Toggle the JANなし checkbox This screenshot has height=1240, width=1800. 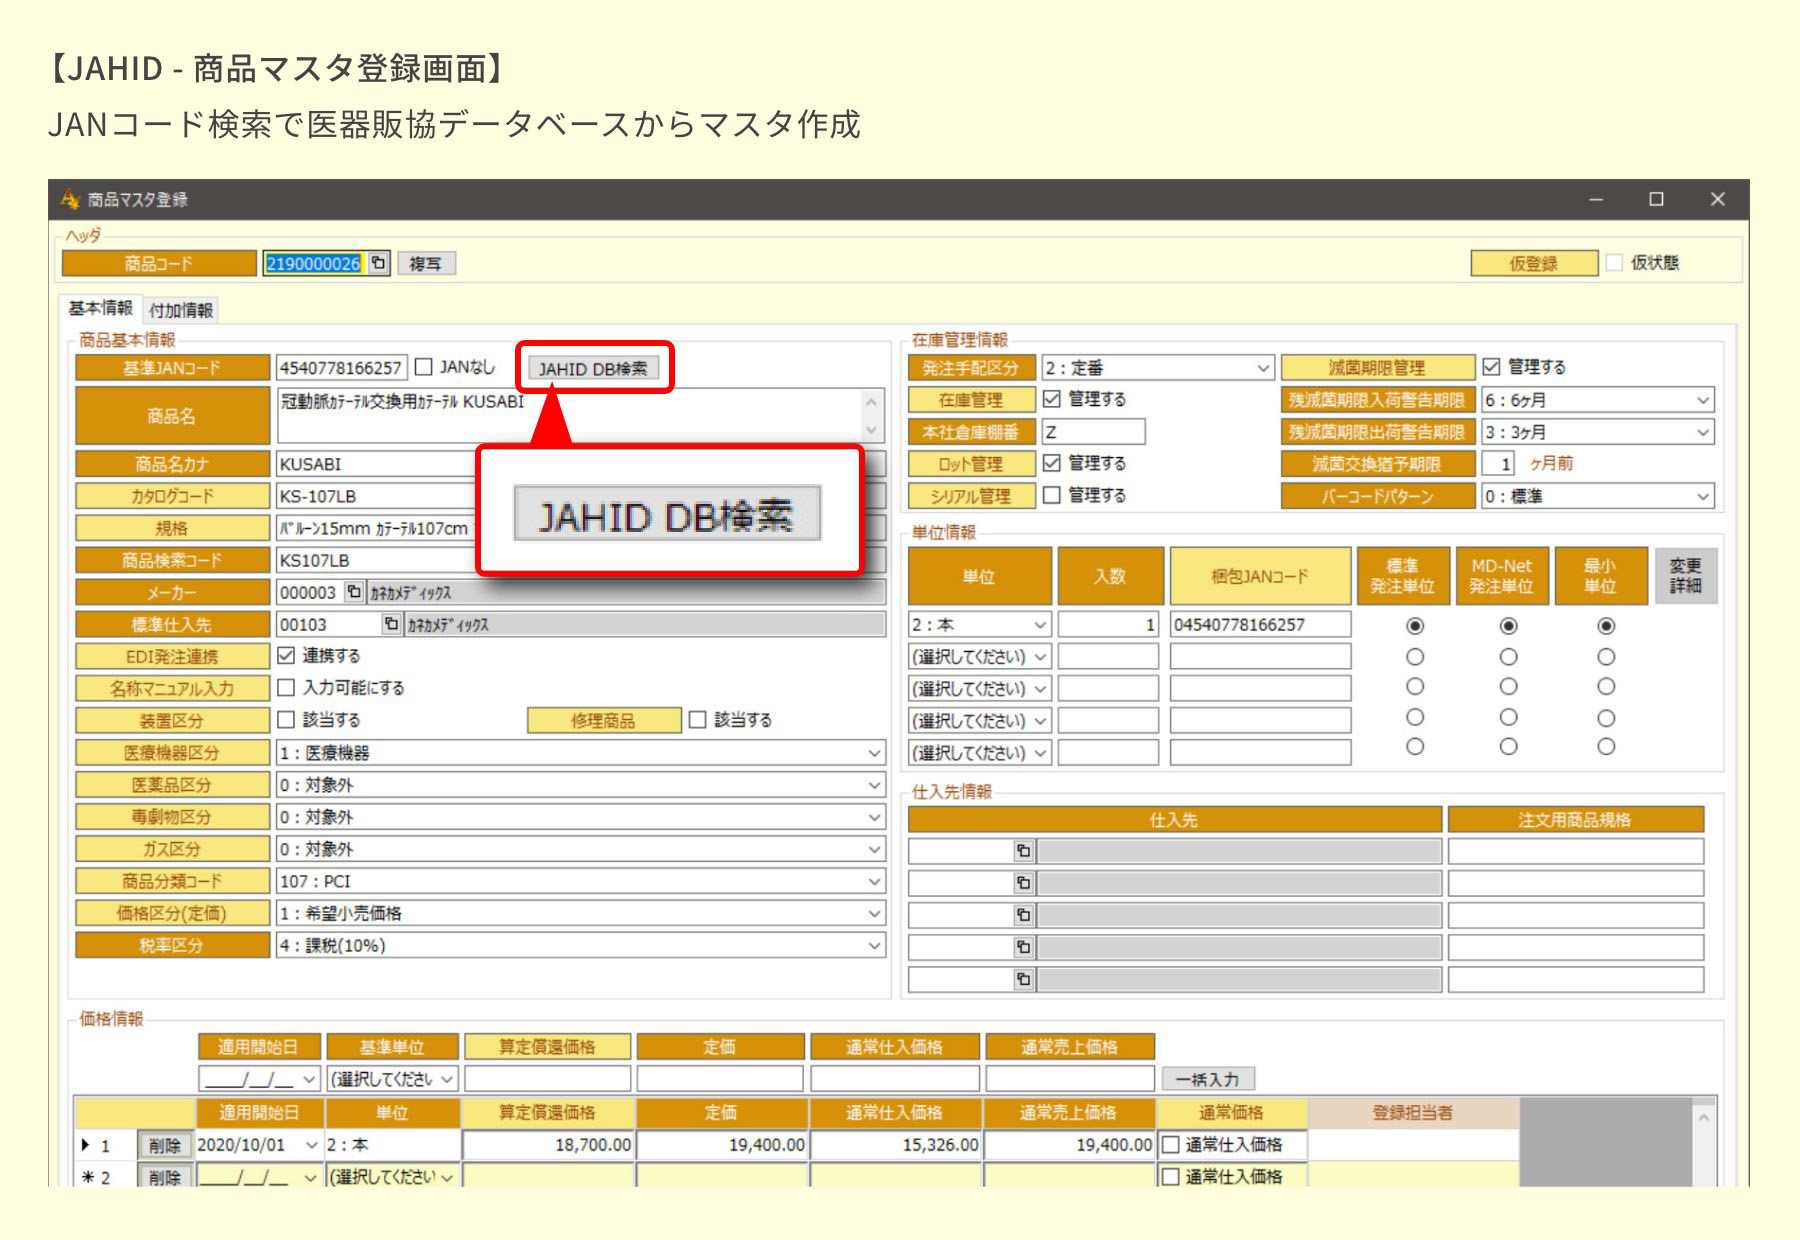pyautogui.click(x=423, y=367)
